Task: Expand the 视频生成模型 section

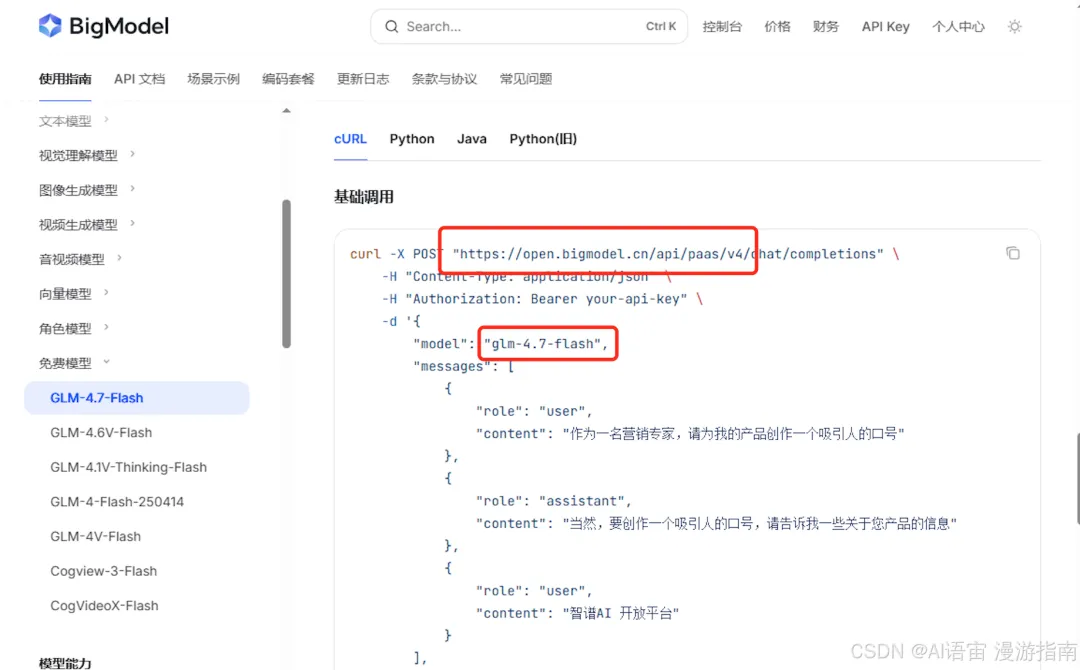Action: click(x=87, y=224)
